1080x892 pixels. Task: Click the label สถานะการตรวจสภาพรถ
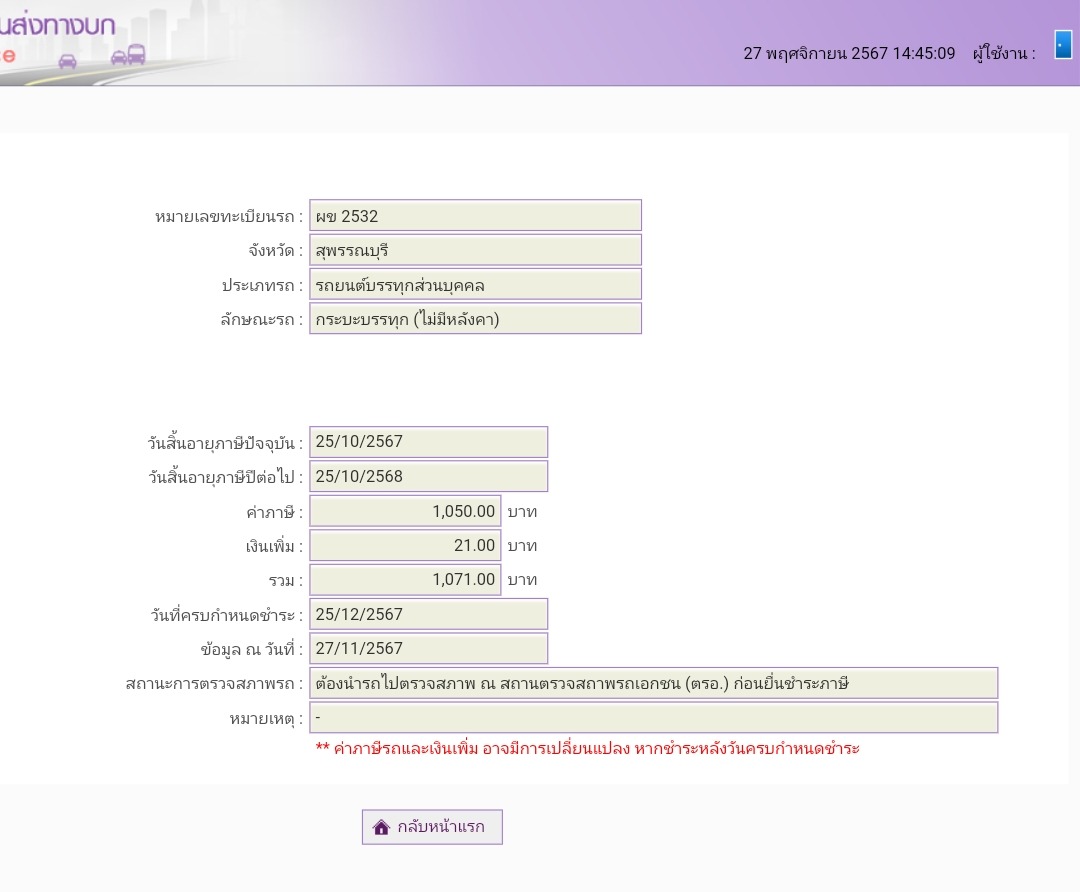click(x=214, y=684)
